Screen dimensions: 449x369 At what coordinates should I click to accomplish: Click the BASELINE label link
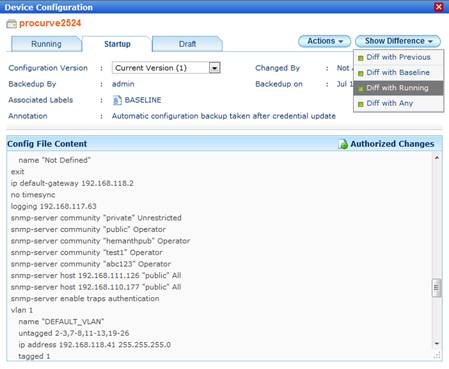(x=143, y=100)
